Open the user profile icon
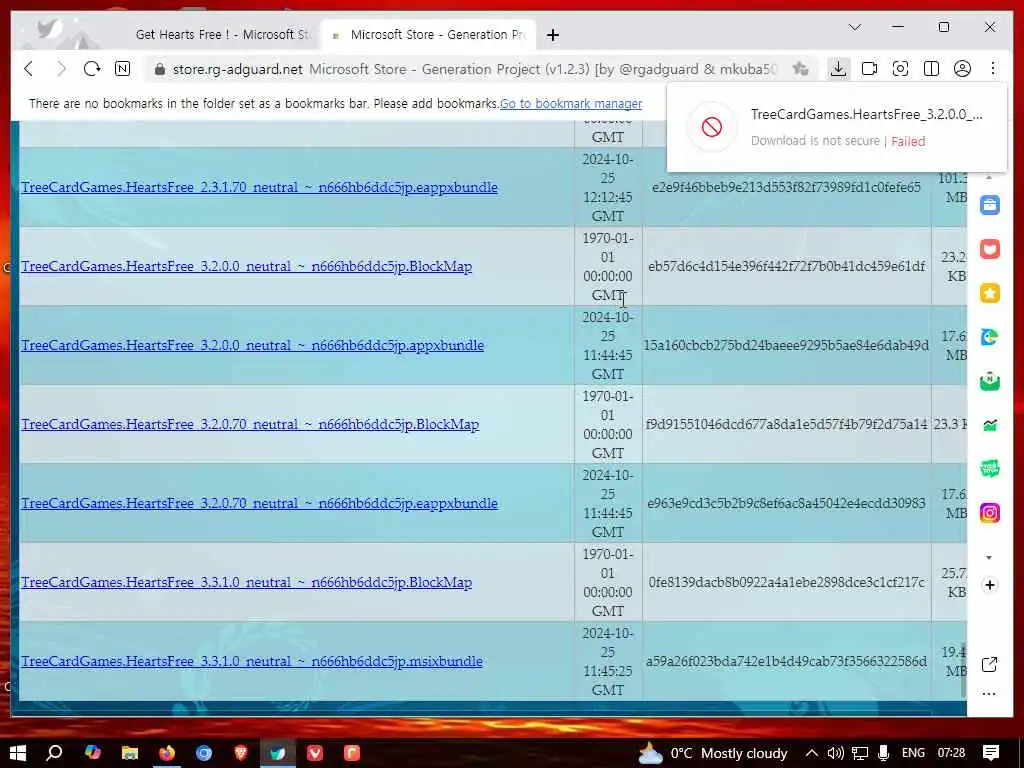This screenshot has height=768, width=1024. pos(962,69)
